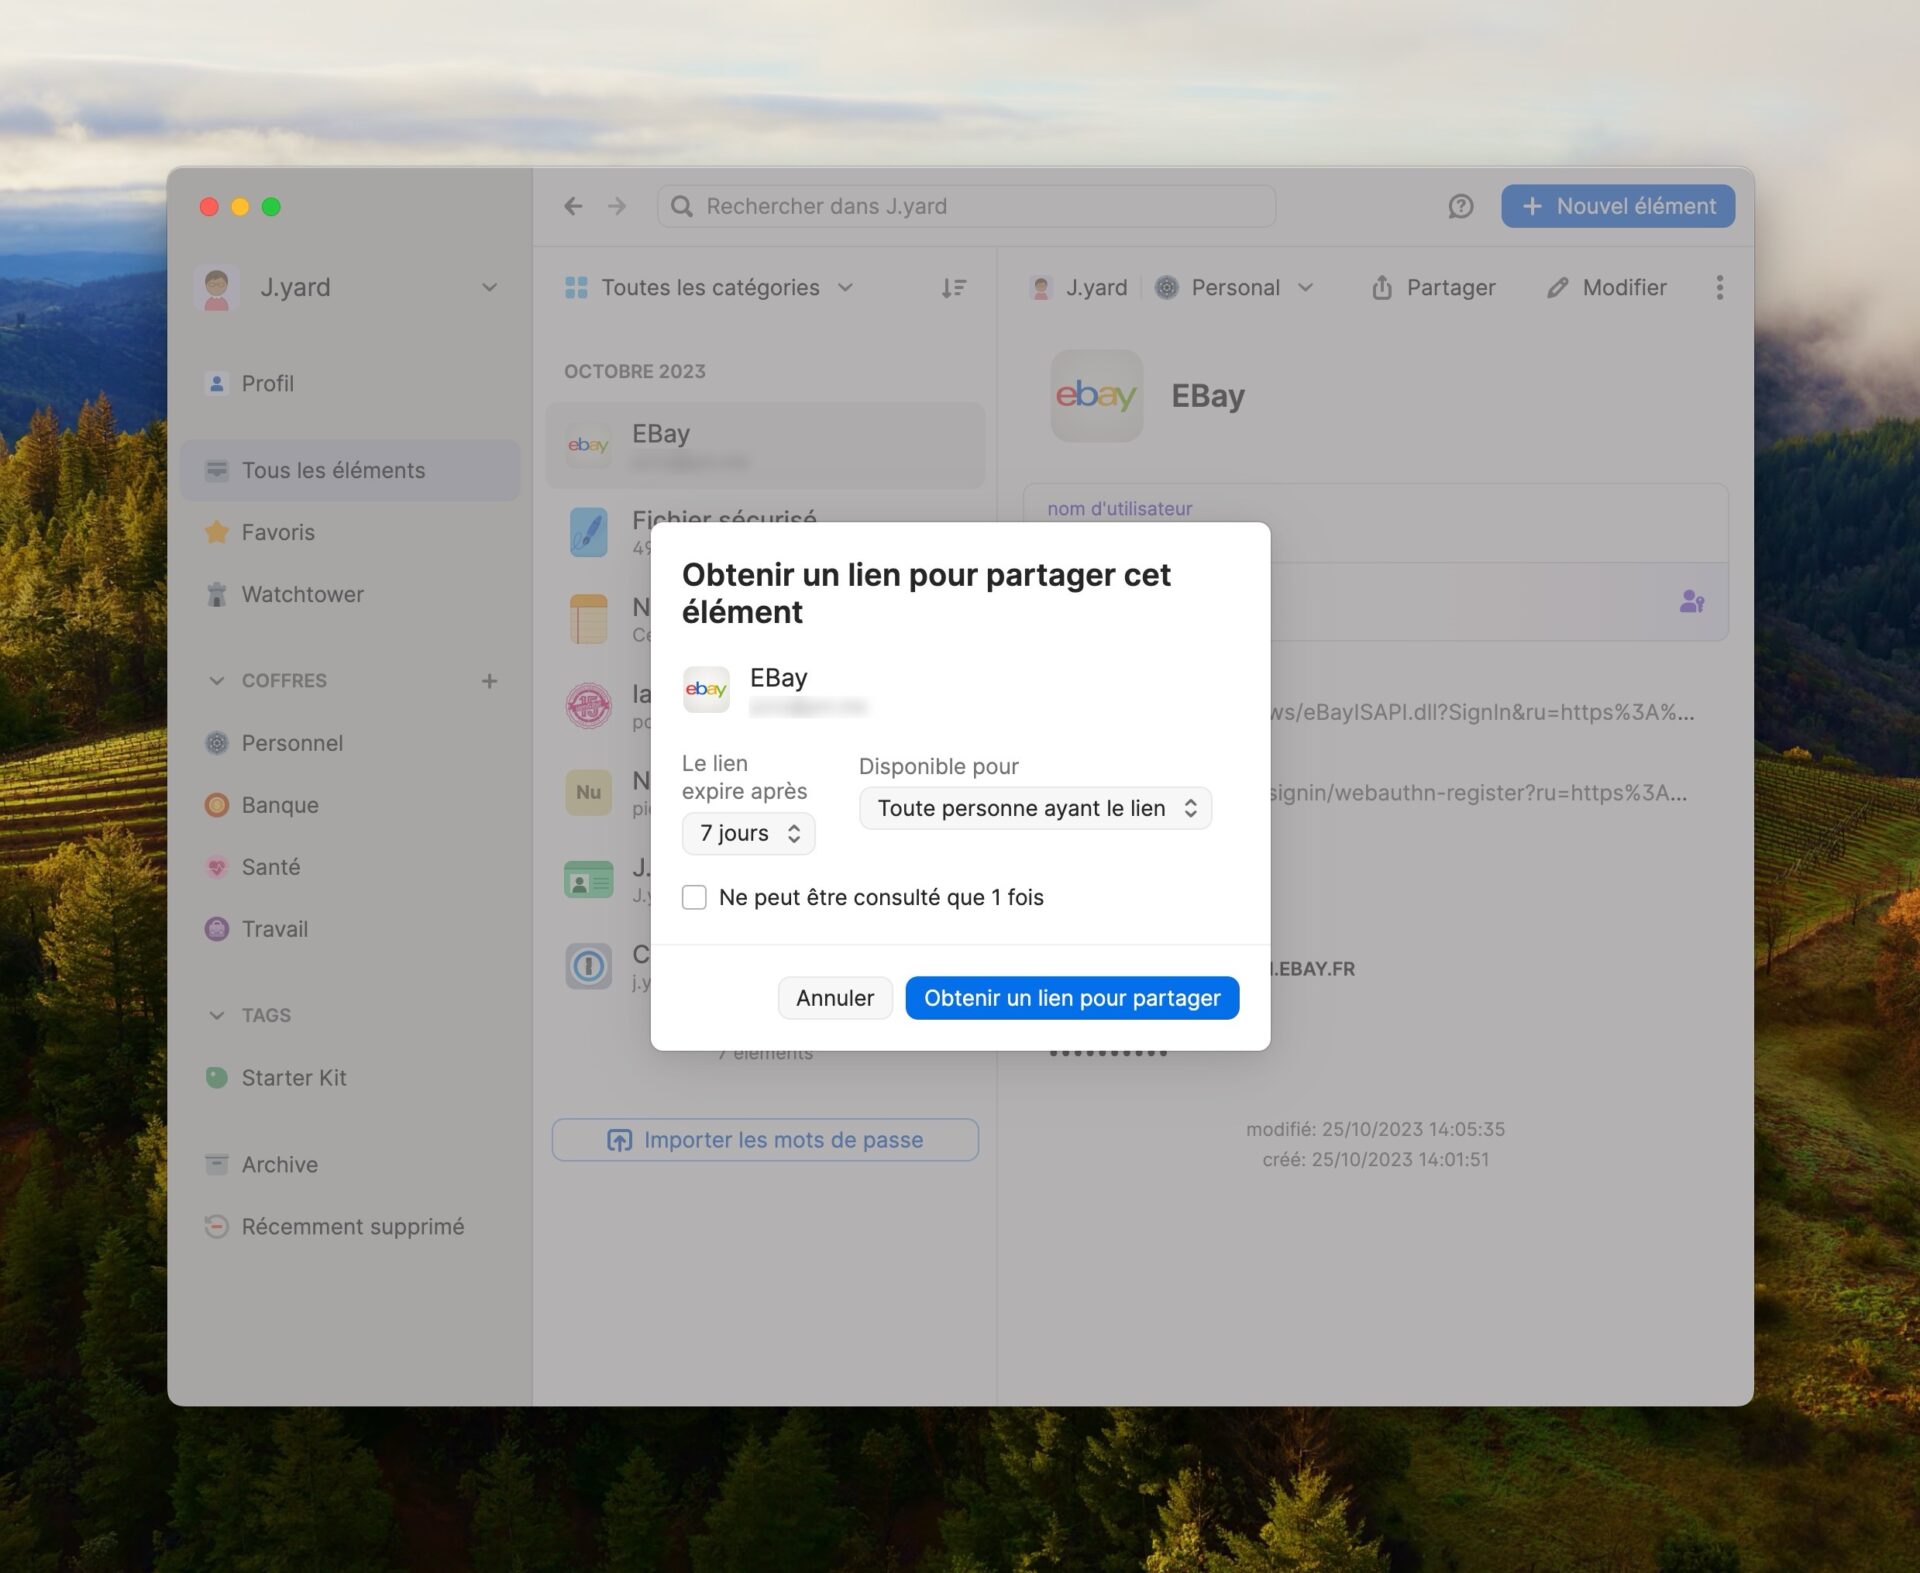1920x1573 pixels.
Task: Select Tous les éléments in sidebar
Action: pos(350,470)
